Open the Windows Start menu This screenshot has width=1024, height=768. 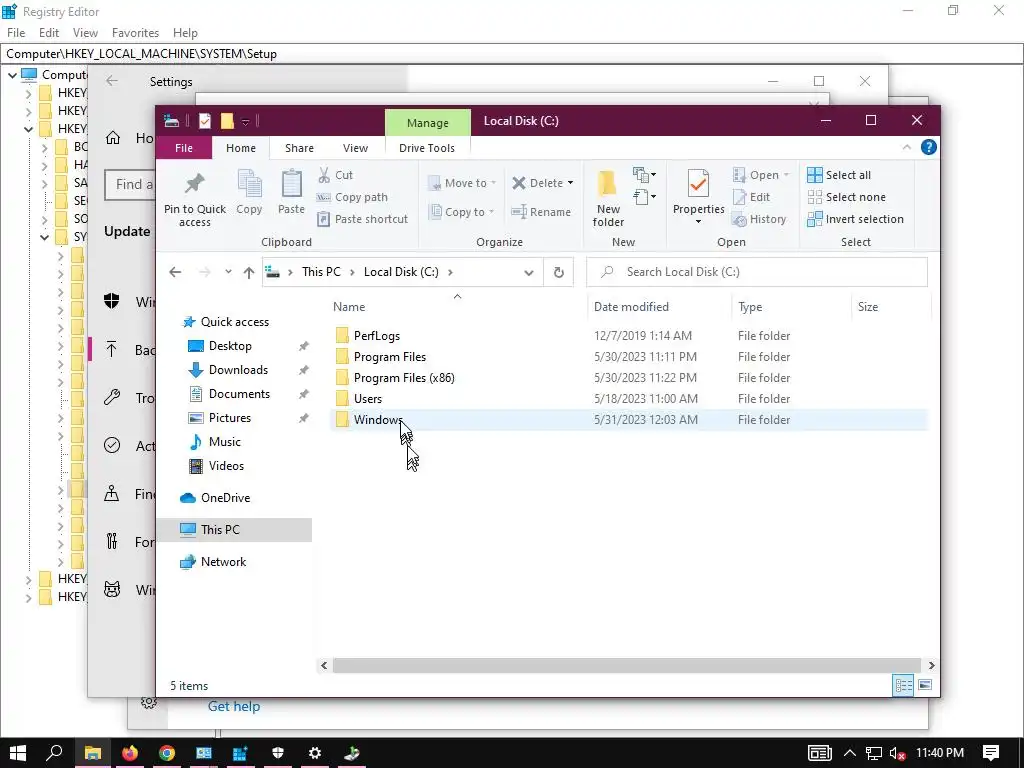coord(18,753)
